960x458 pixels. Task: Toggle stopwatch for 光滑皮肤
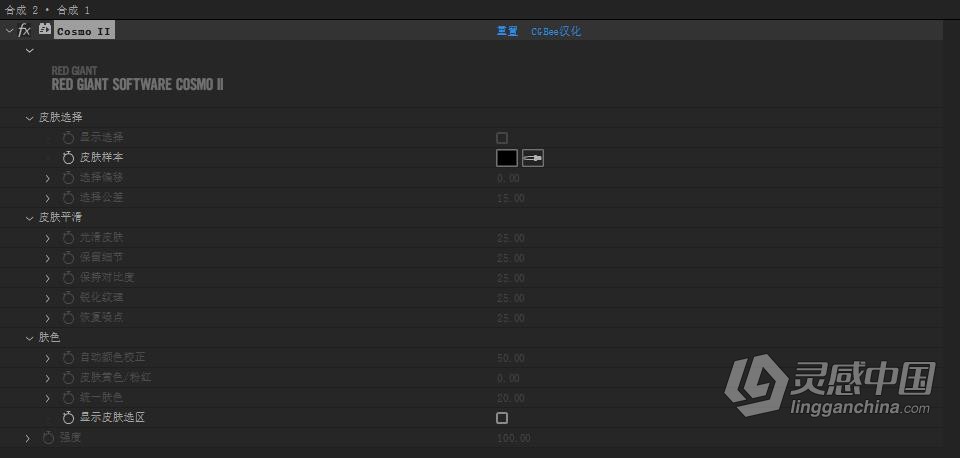pyautogui.click(x=69, y=238)
